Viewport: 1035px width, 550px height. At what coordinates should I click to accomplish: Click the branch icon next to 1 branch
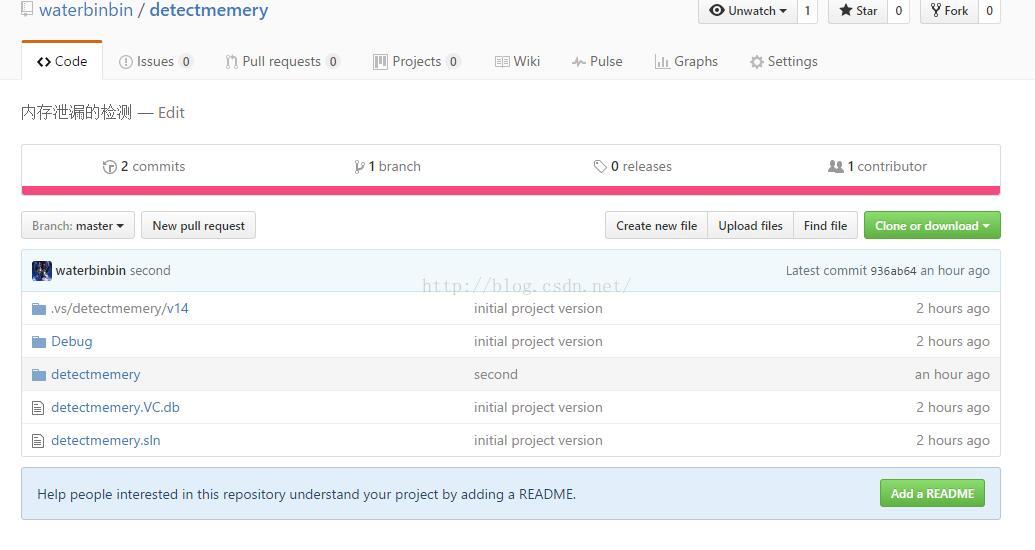(x=359, y=167)
